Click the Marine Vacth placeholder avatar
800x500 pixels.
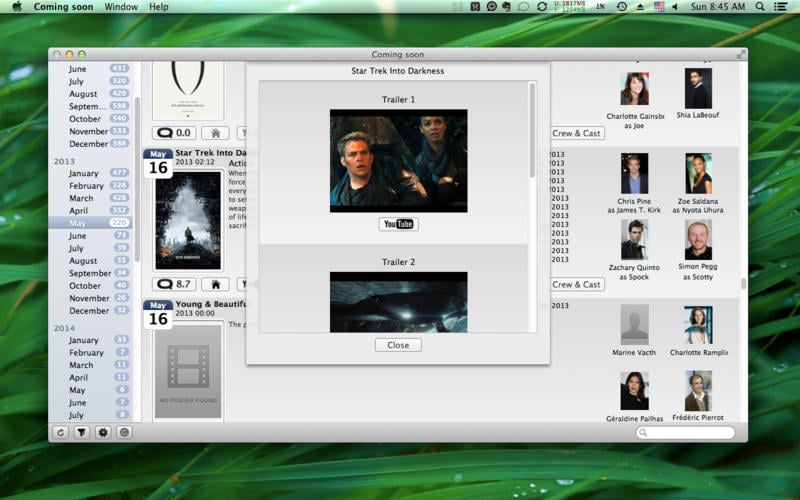634,324
